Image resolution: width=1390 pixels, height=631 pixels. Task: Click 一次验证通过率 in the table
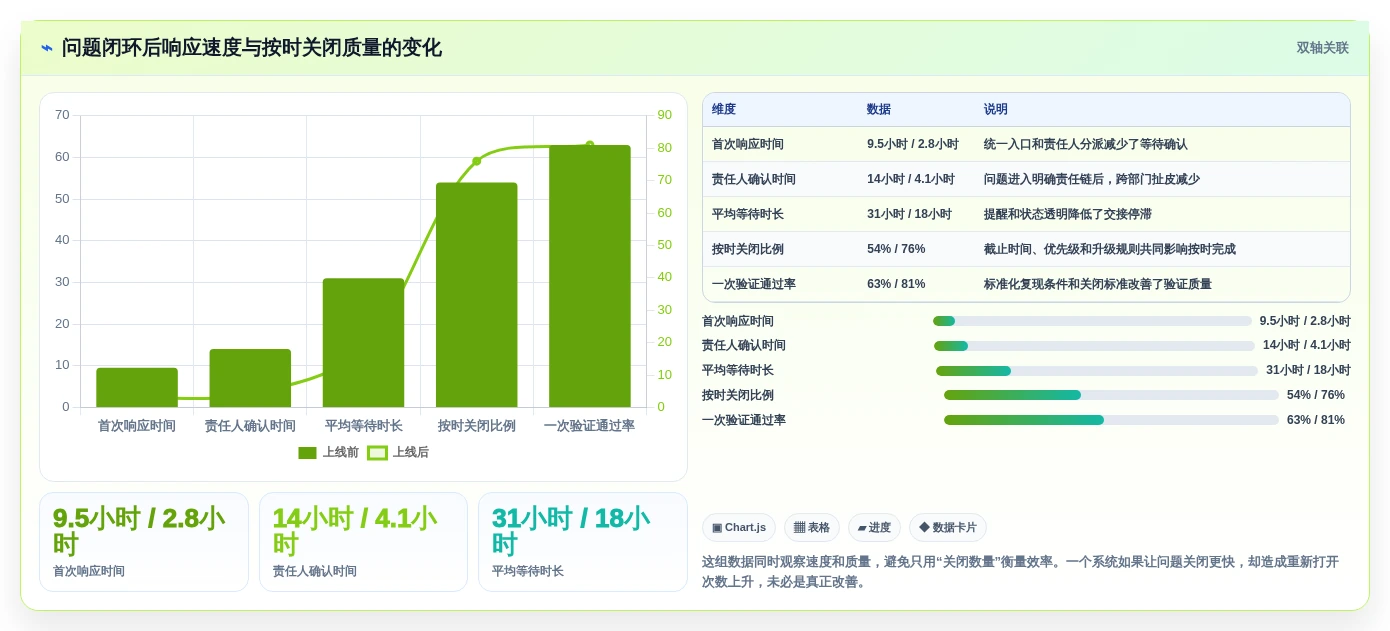point(754,284)
